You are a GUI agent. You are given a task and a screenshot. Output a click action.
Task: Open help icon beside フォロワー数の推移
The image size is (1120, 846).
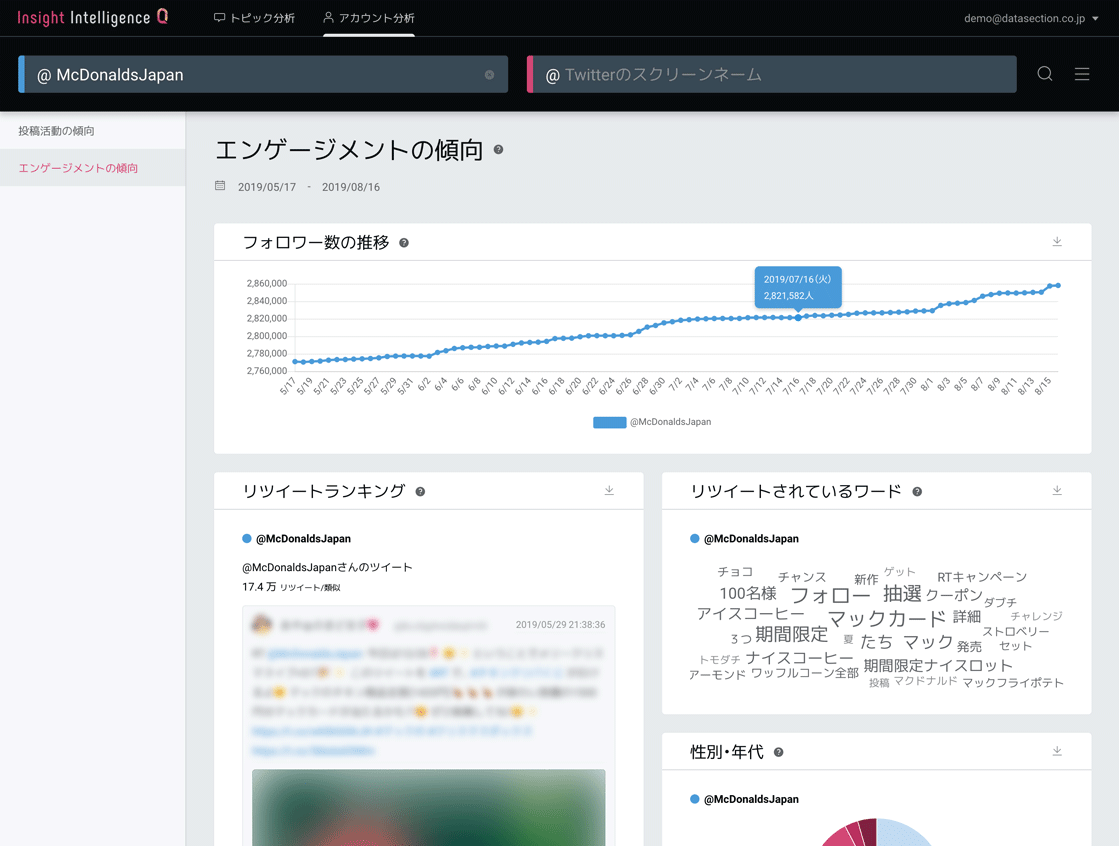404,243
